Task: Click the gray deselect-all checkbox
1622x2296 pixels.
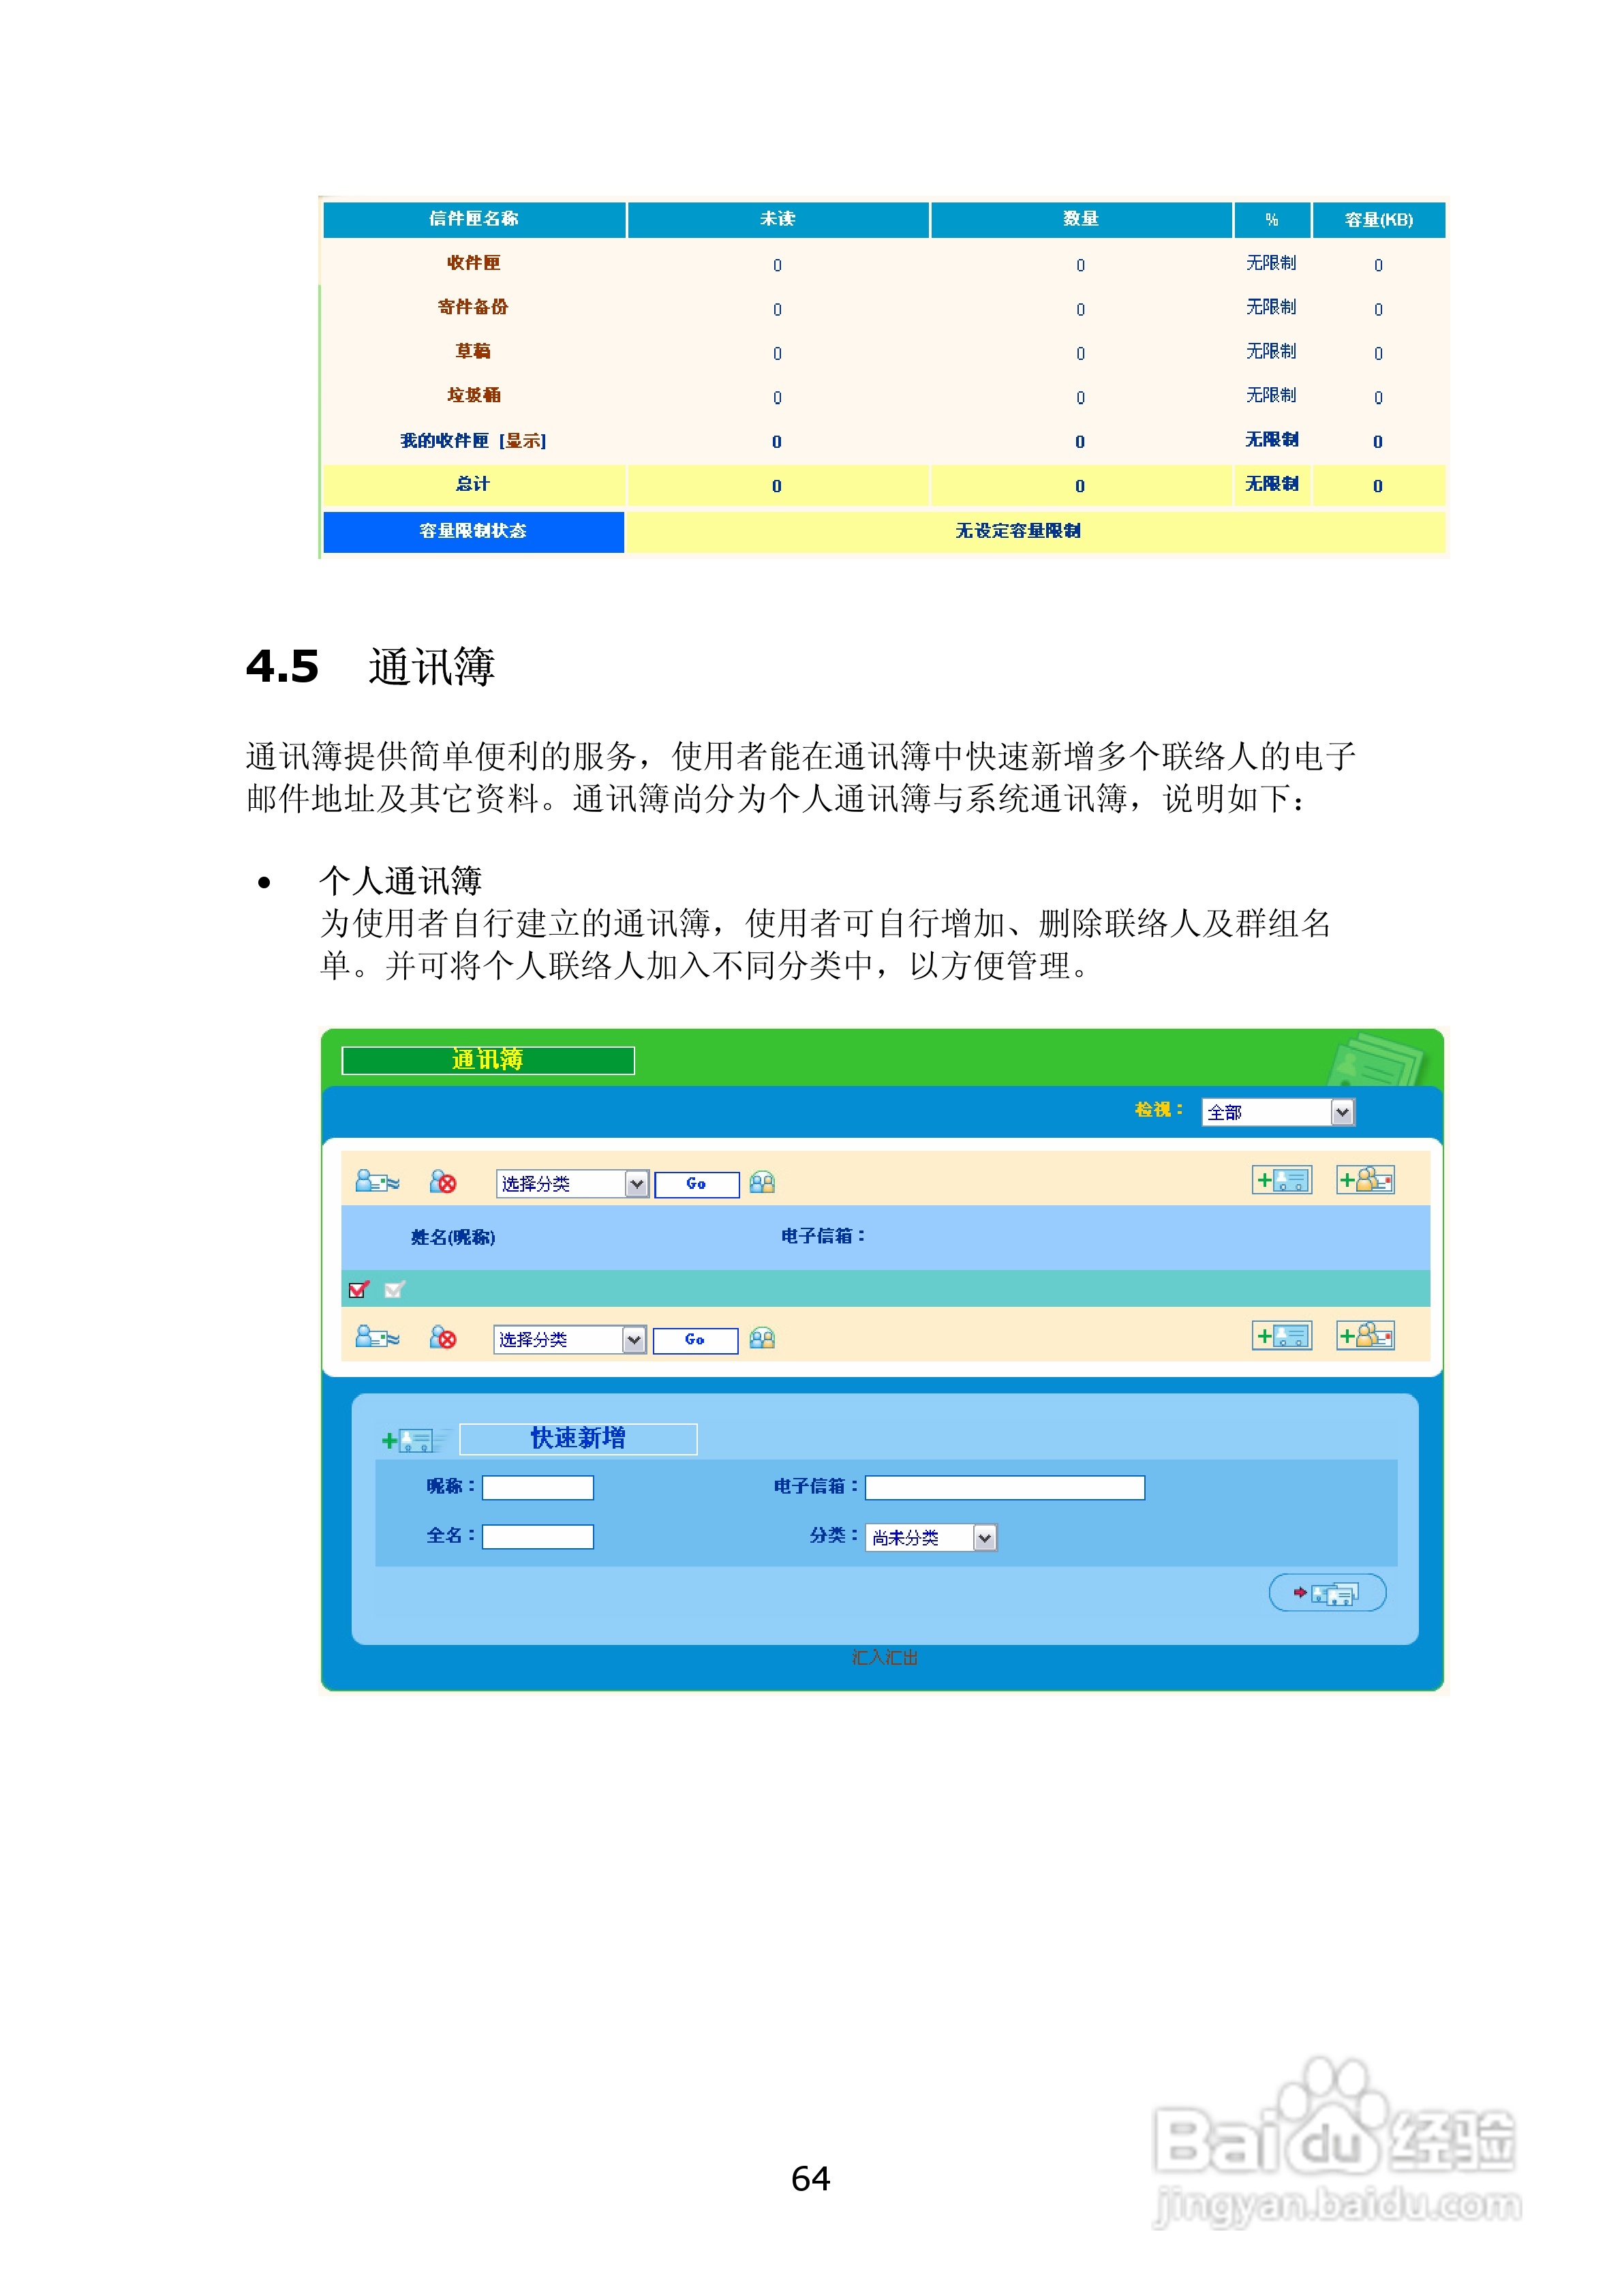Action: tap(394, 1290)
